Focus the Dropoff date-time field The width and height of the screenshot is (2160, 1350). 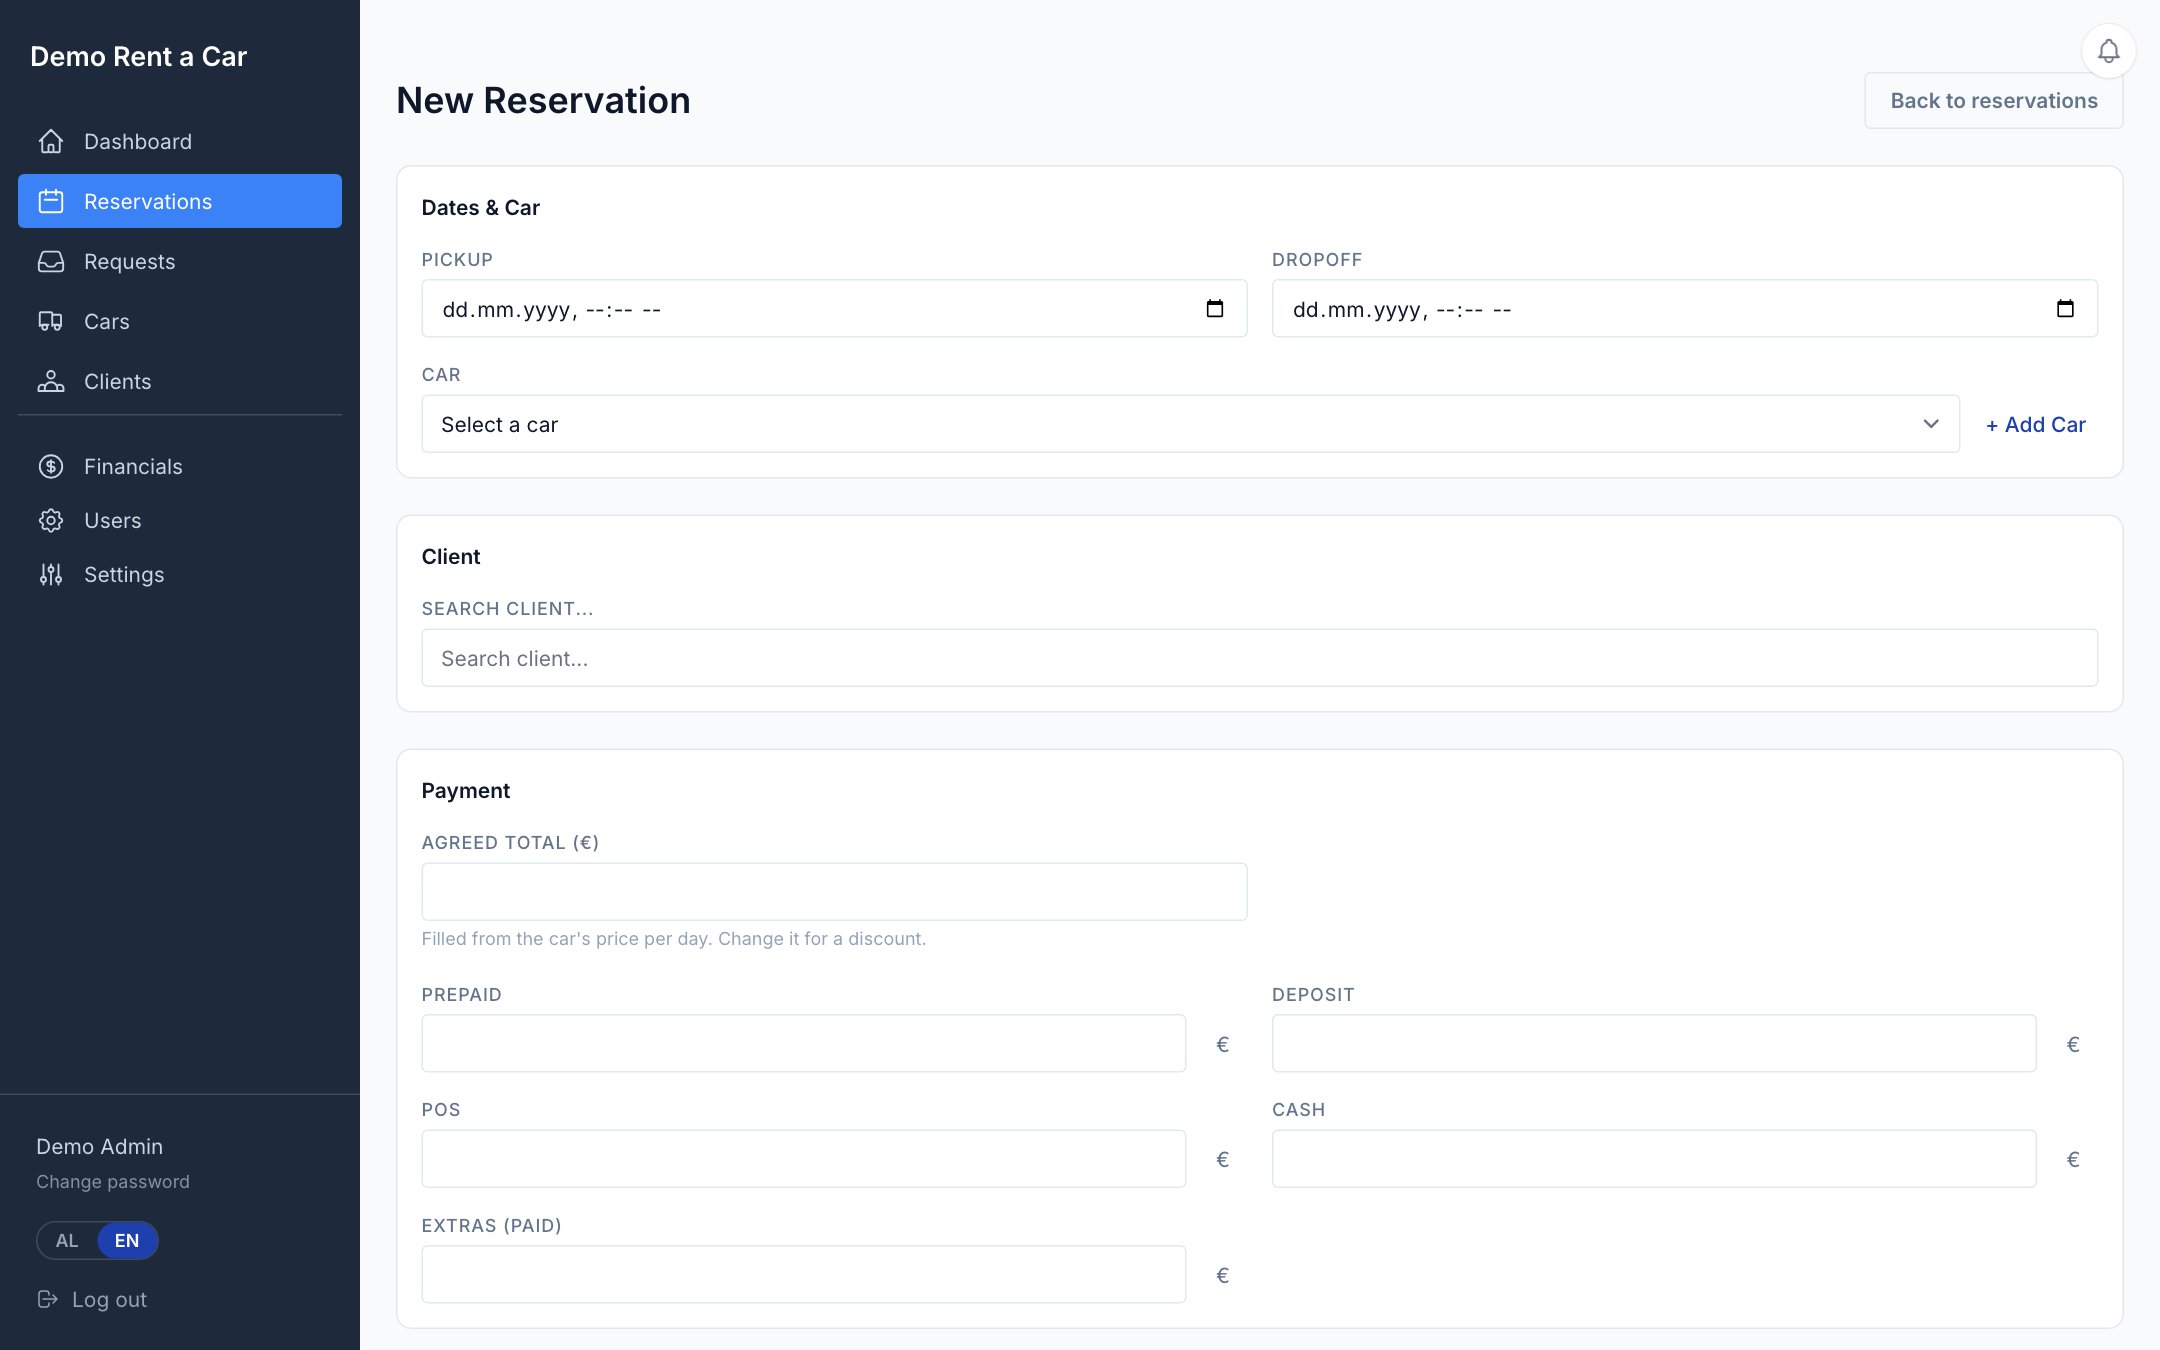point(1684,308)
